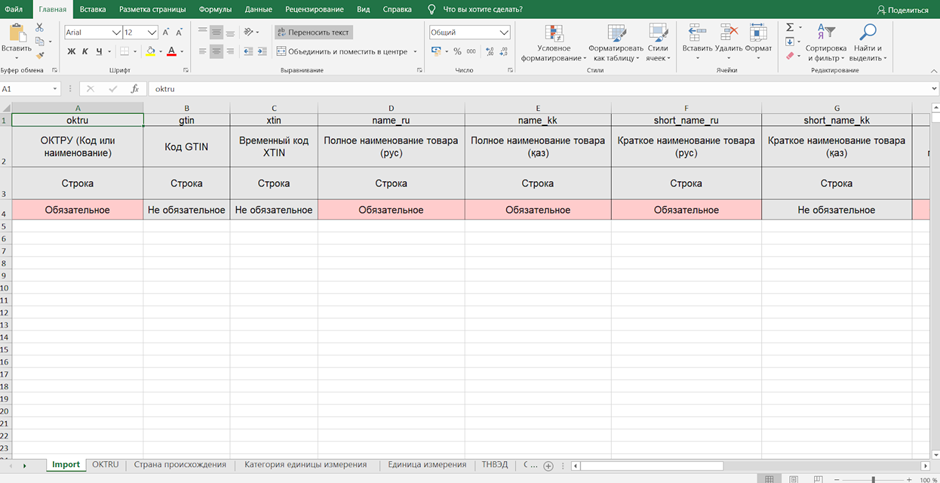Add a new sheet with plus button
Viewport: 940px width, 483px height.
pyautogui.click(x=547, y=466)
